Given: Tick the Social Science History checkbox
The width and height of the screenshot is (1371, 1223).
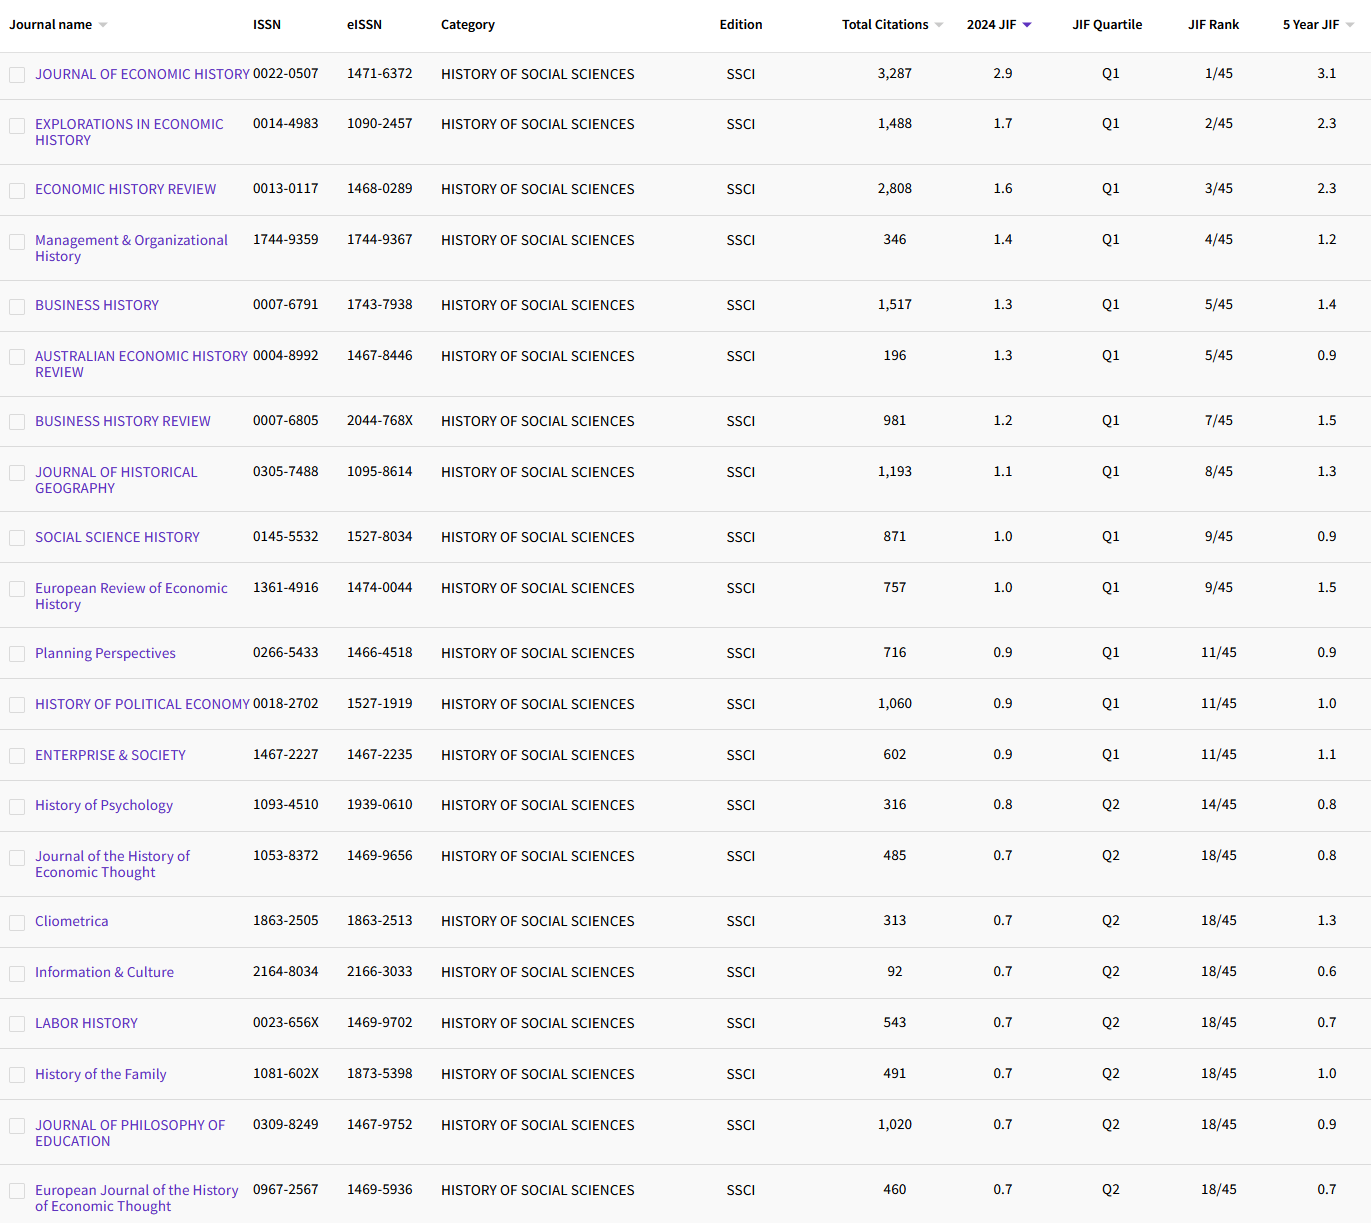Looking at the screenshot, I should click(x=17, y=538).
